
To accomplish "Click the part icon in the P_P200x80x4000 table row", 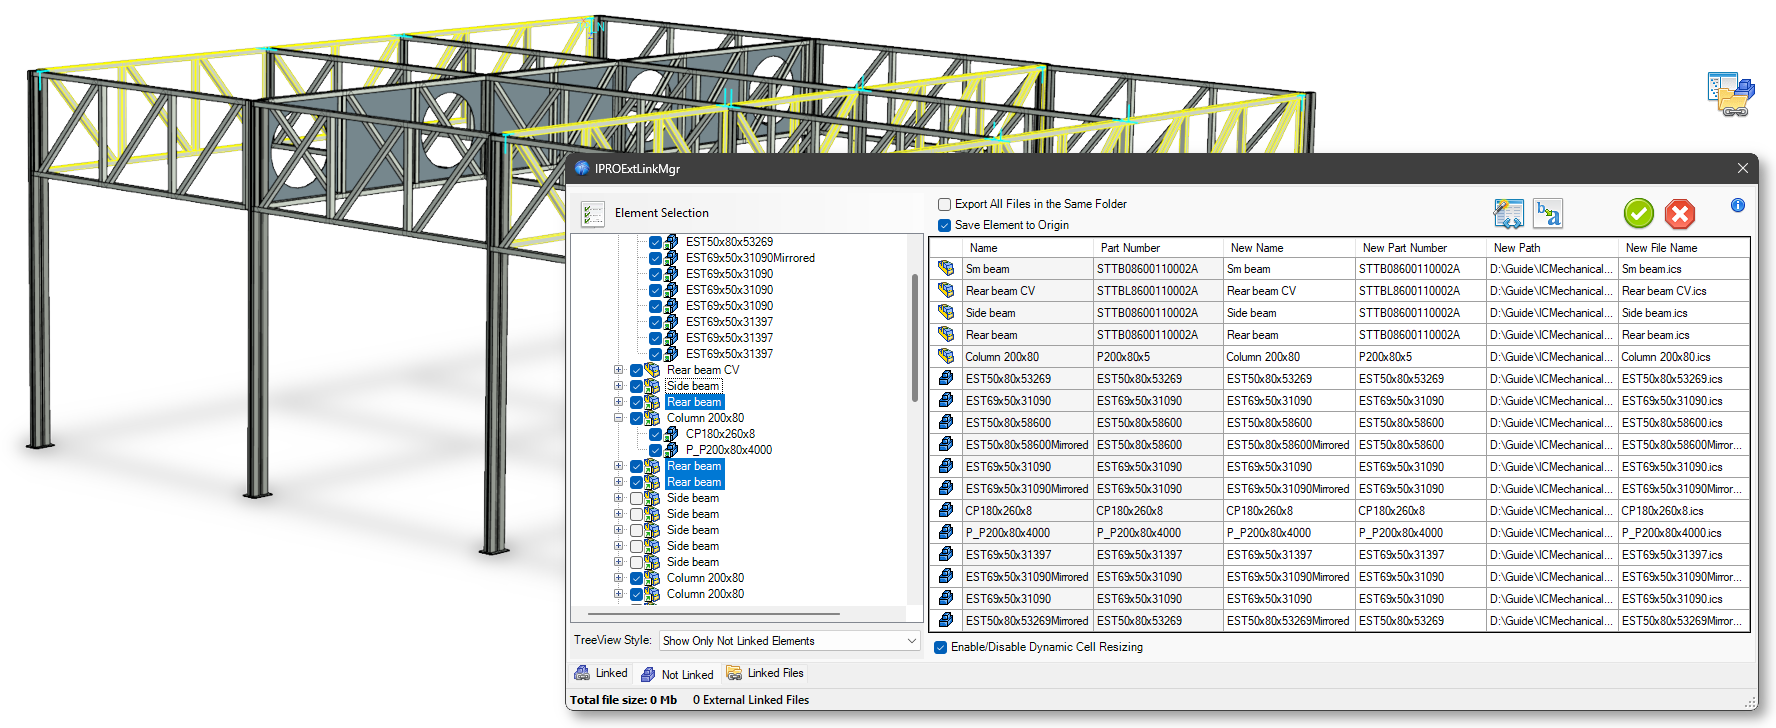I will pos(946,532).
